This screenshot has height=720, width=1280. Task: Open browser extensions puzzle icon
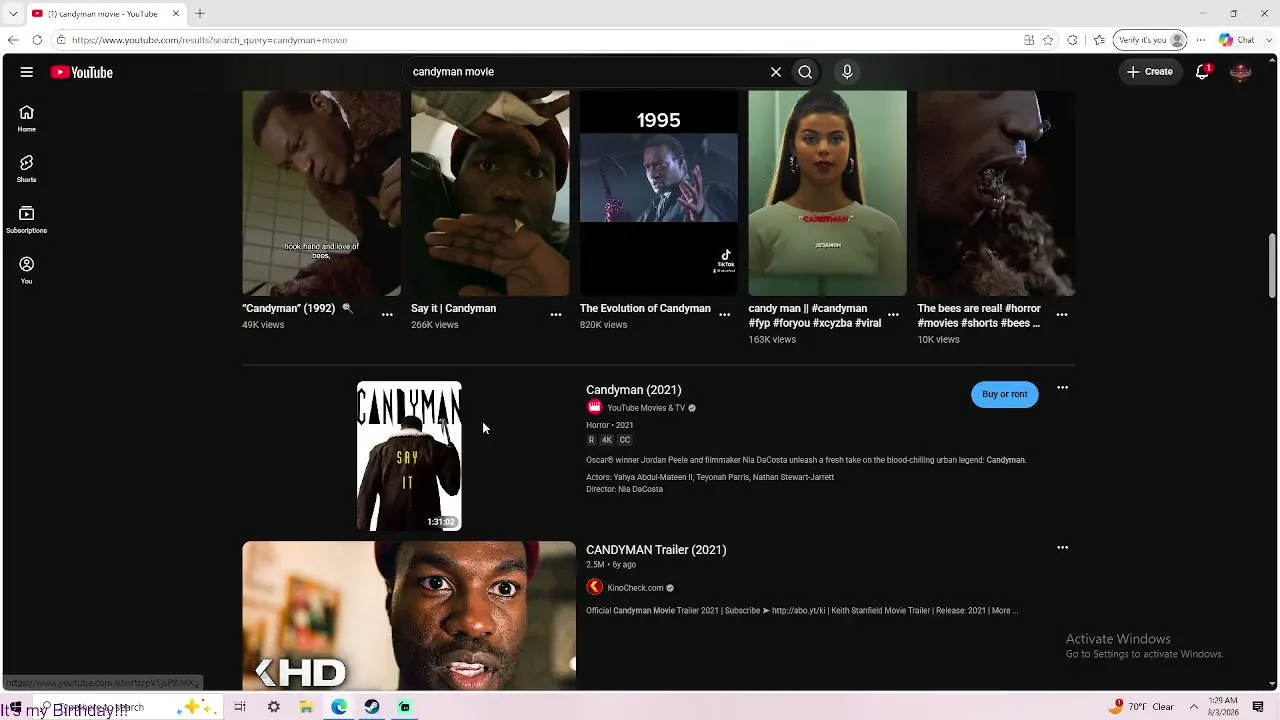click(1073, 40)
